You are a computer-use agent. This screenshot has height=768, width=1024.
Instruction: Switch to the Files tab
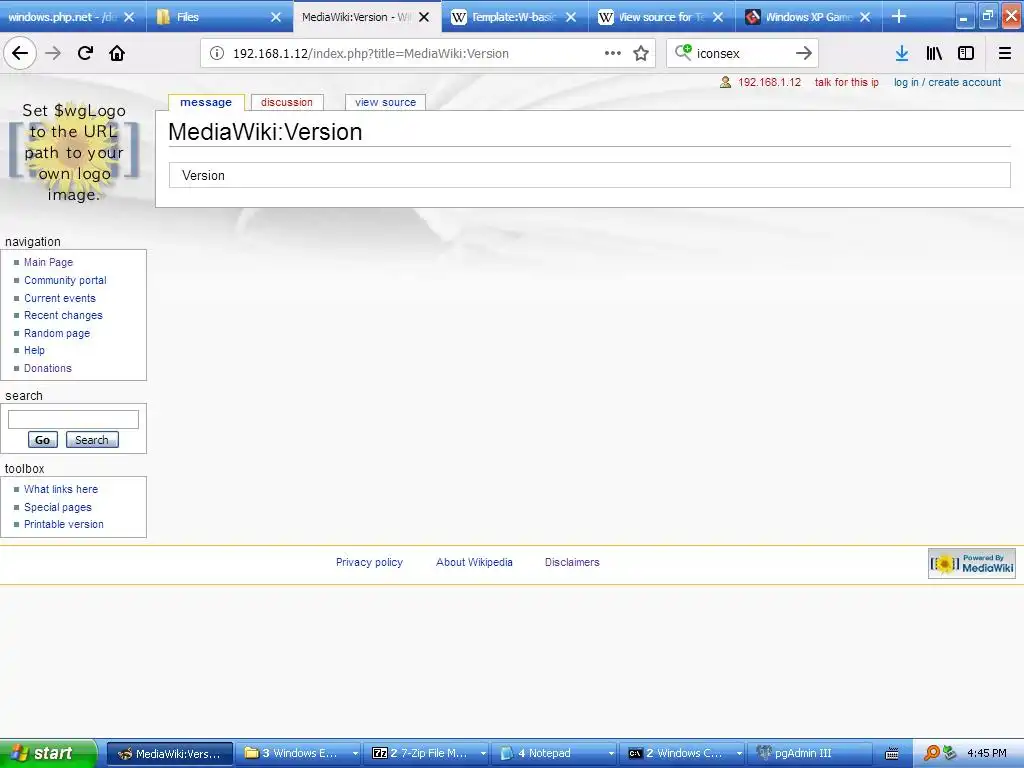(209, 17)
